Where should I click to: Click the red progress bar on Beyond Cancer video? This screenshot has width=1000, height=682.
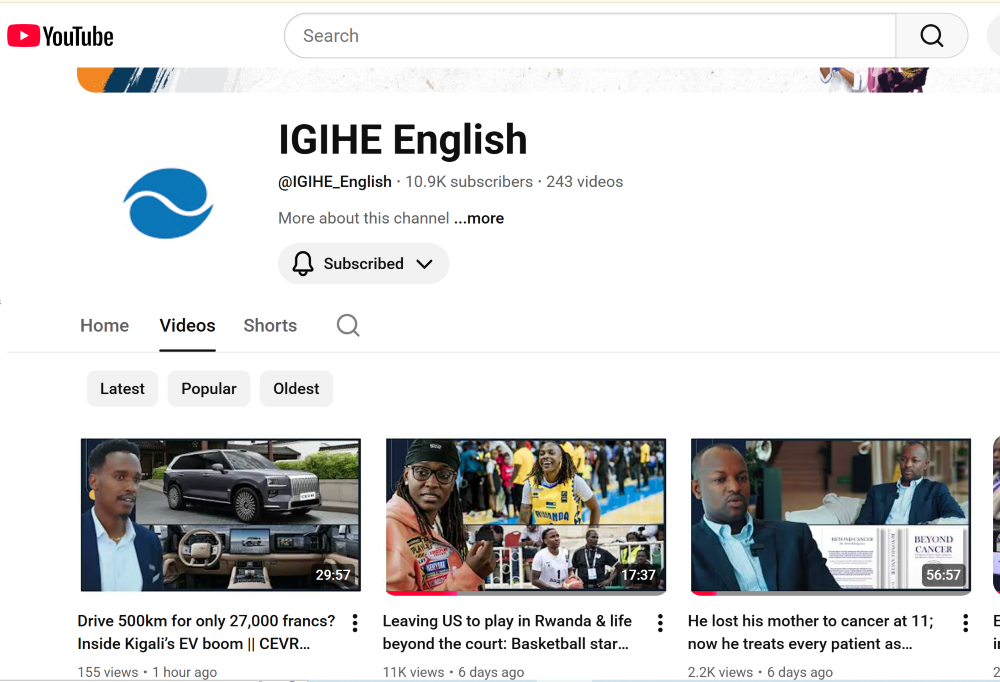[704, 593]
